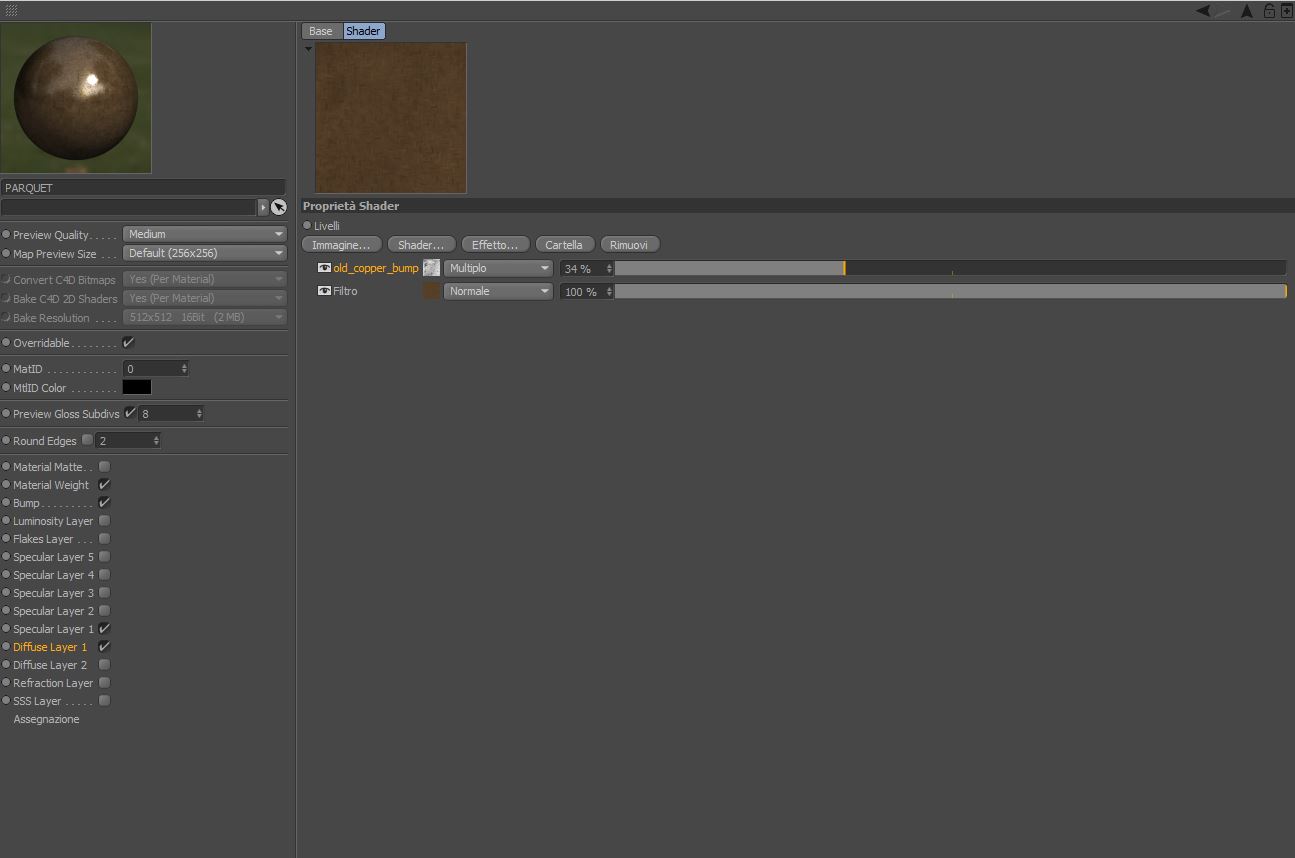
Task: Click the material sphere preview thumbnail
Action: tap(76, 97)
